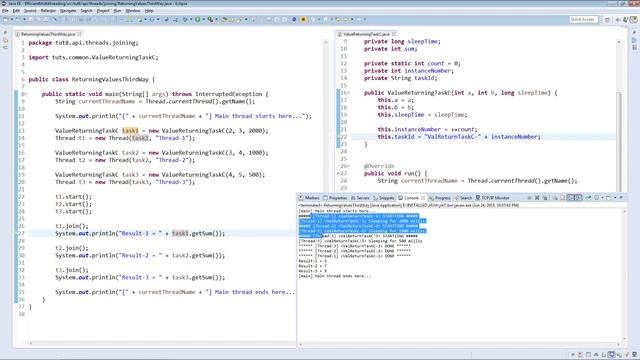Collapse the @Override fold marker at line 26

click(x=348, y=166)
